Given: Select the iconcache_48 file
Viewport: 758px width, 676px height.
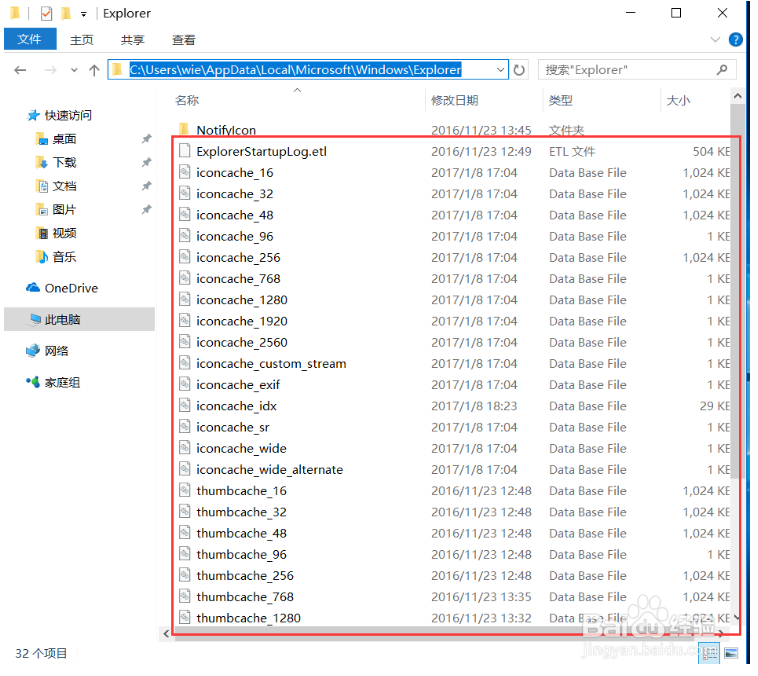Looking at the screenshot, I should click(x=234, y=215).
